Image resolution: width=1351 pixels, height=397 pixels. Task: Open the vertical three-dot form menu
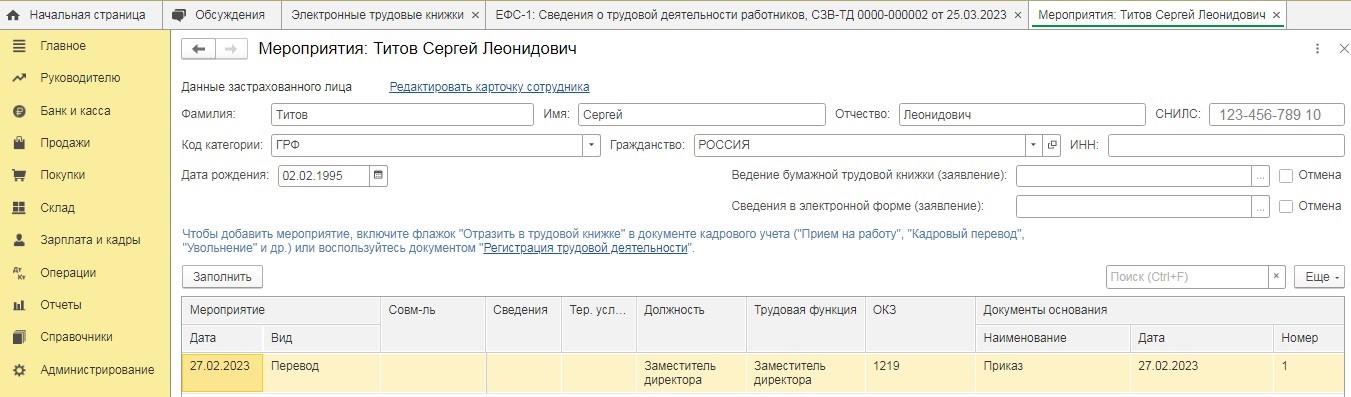(1318, 49)
